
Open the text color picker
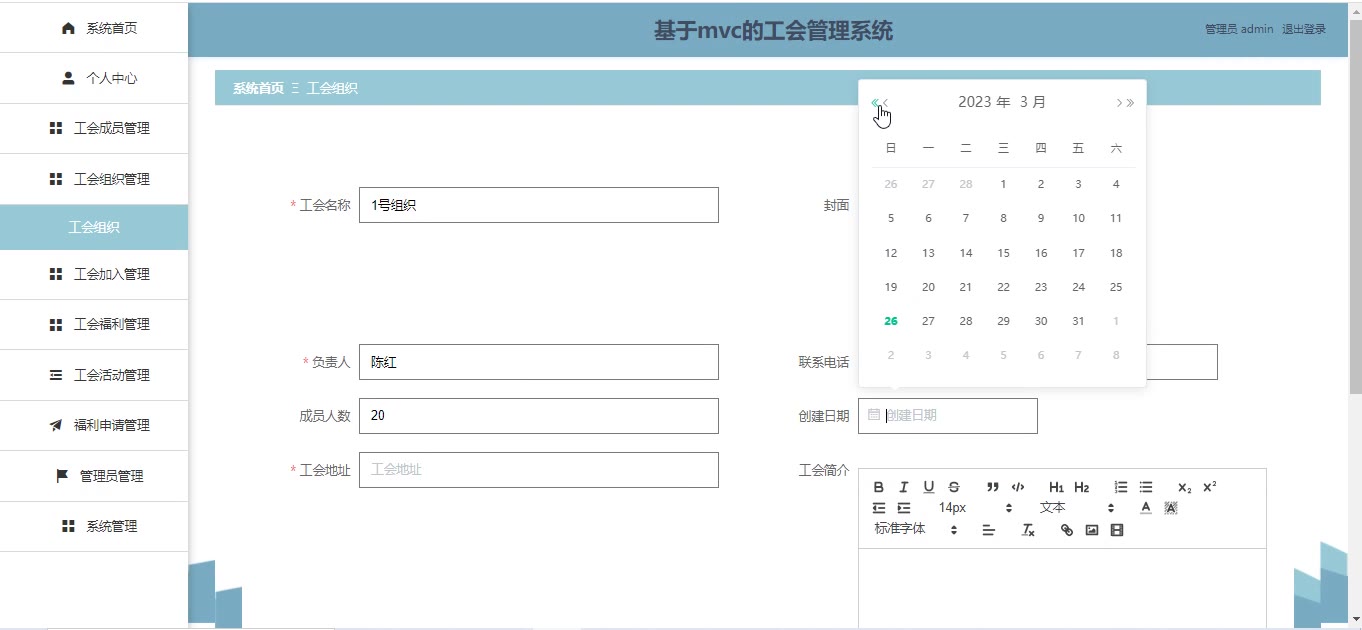coord(1146,508)
